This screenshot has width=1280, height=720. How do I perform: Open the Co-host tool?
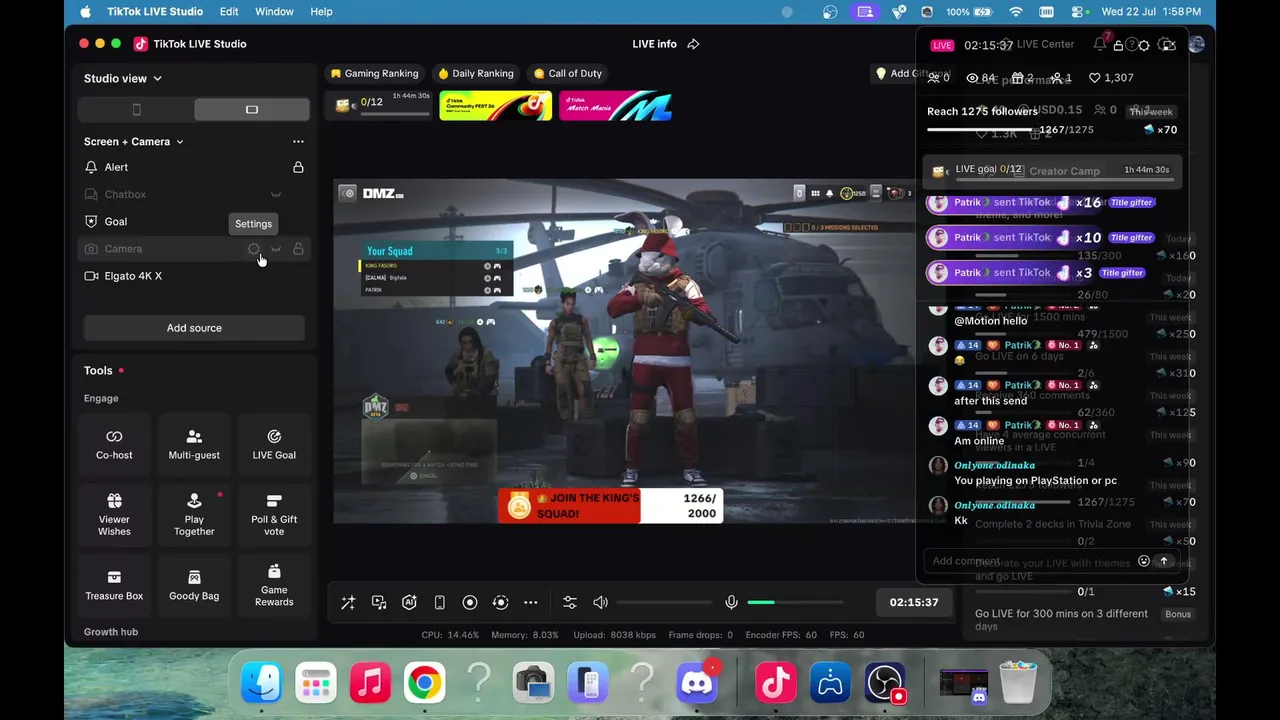(114, 444)
